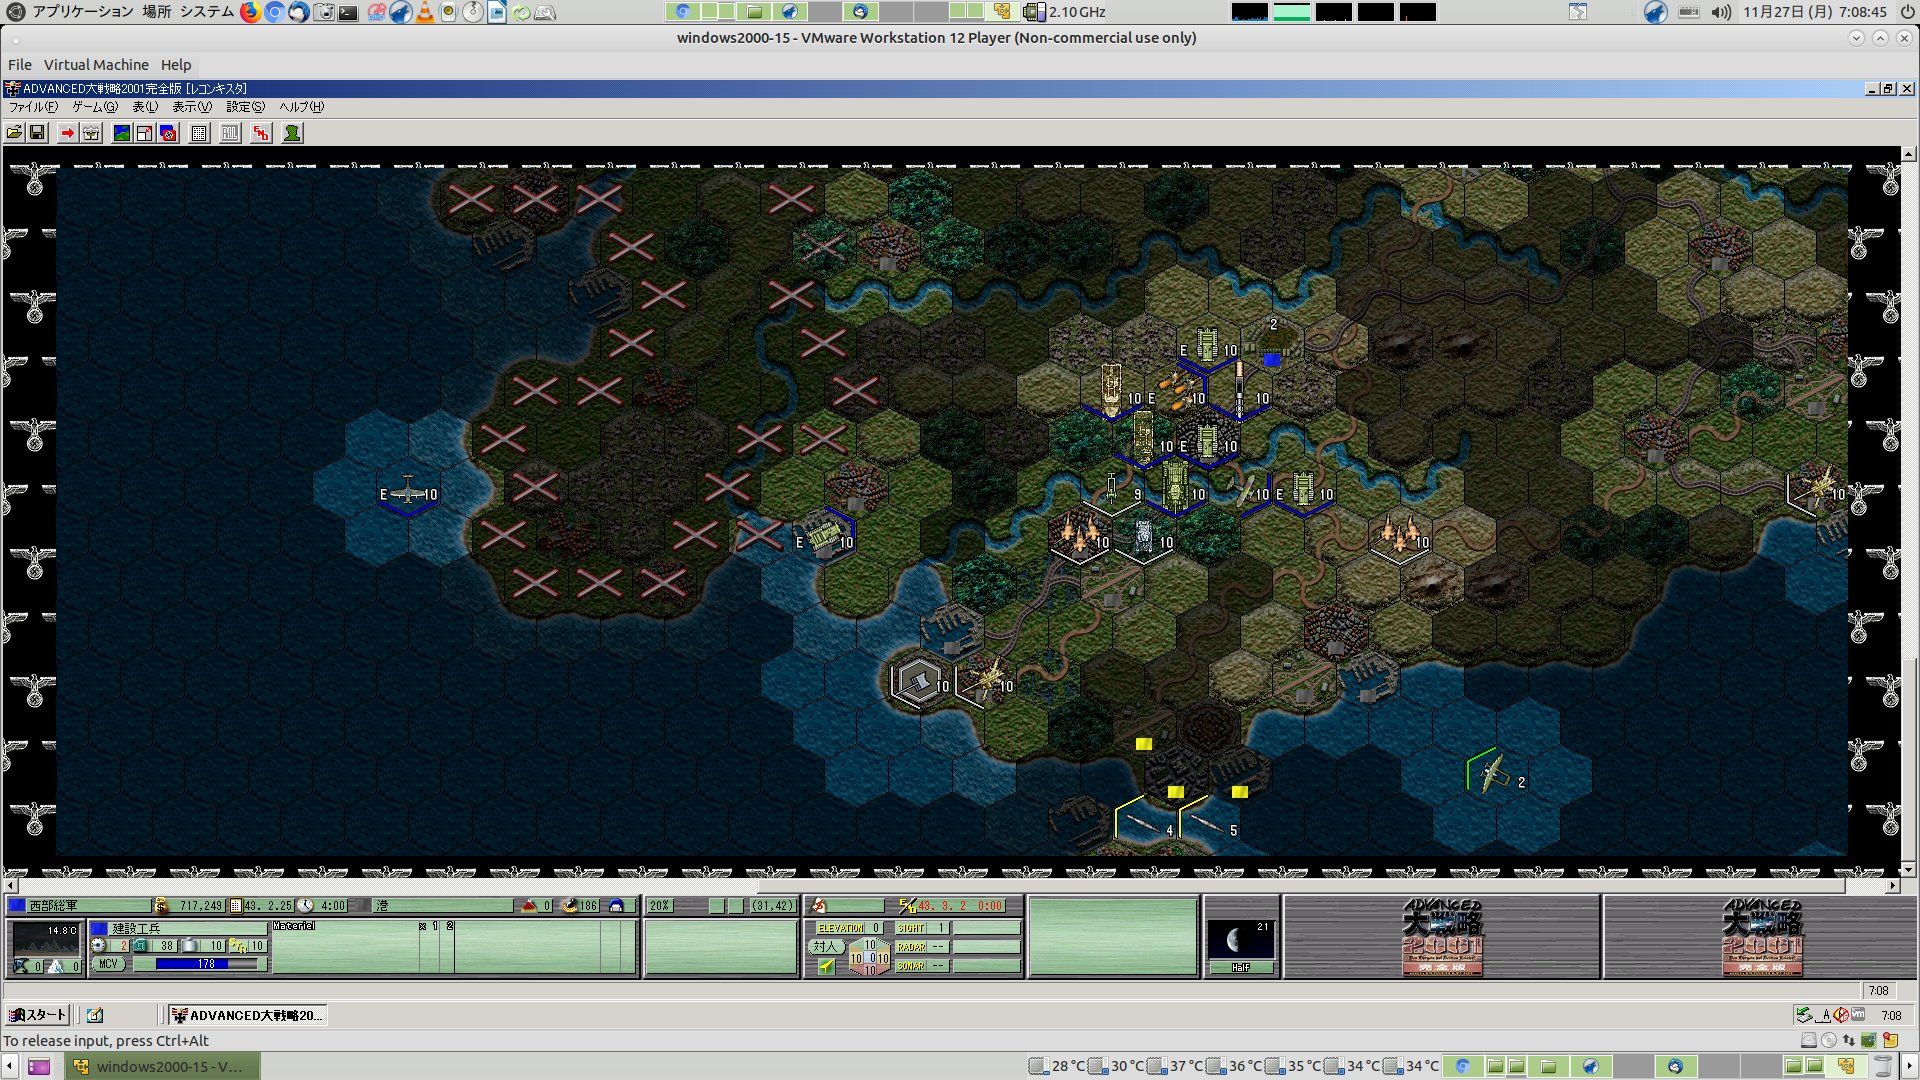This screenshot has height=1080, width=1920.
Task: Click the ship unit labeled 4
Action: coord(1144,823)
